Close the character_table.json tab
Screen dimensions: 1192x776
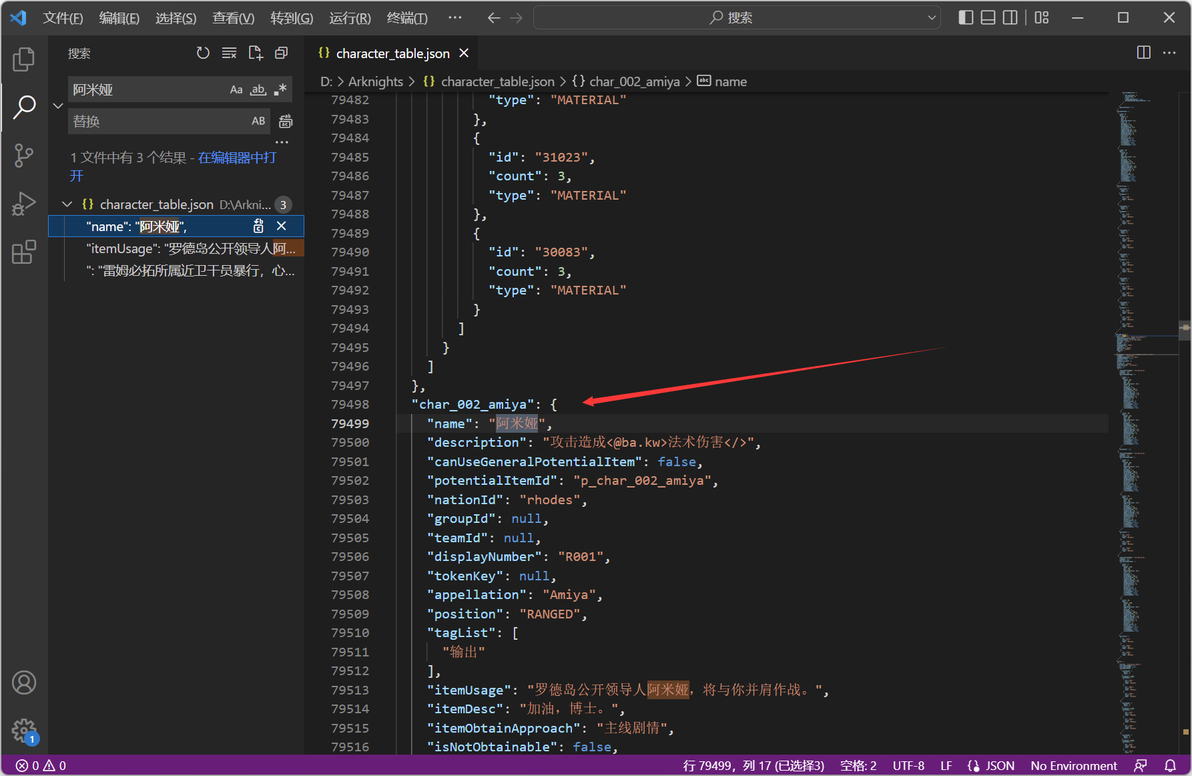pyautogui.click(x=464, y=53)
